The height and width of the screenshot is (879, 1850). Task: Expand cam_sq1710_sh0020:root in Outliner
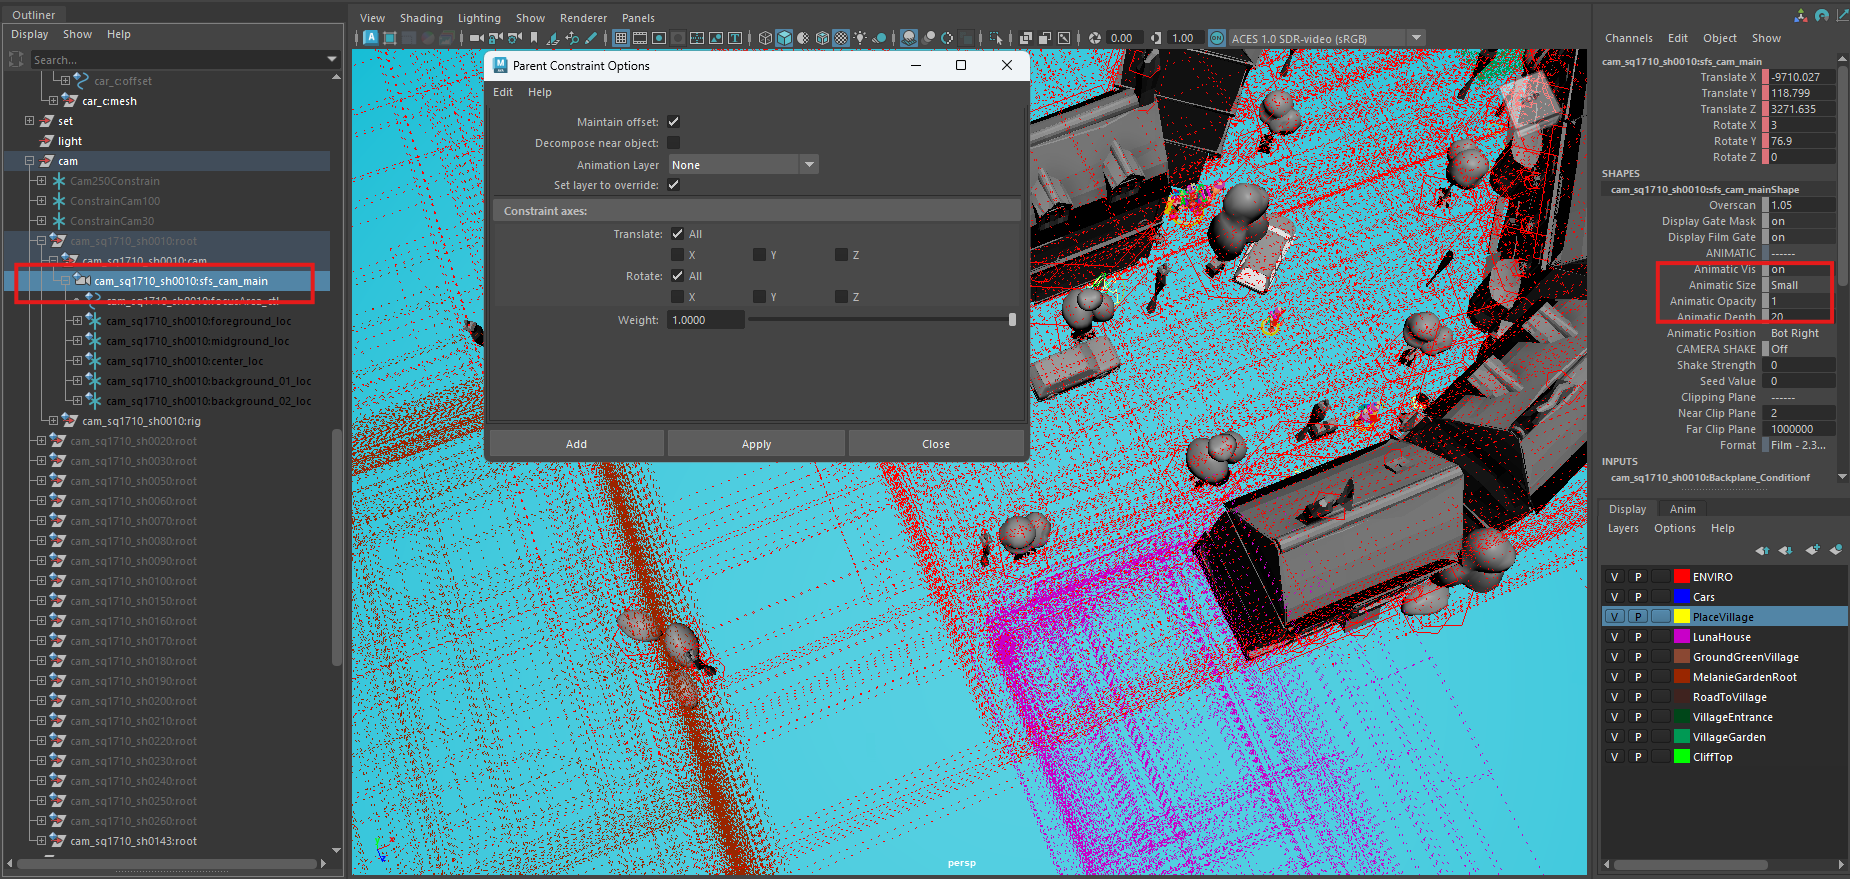(x=41, y=441)
